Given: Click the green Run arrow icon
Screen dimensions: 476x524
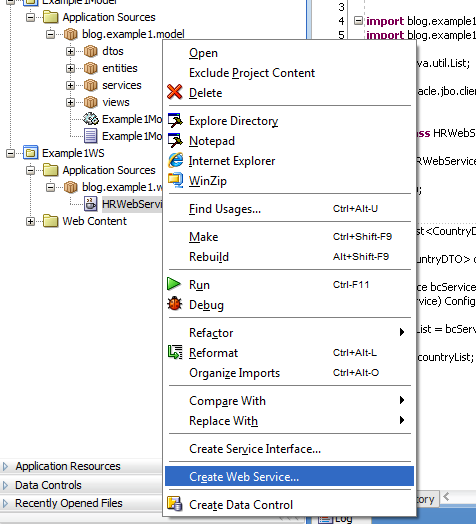Looking at the screenshot, I should click(174, 284).
